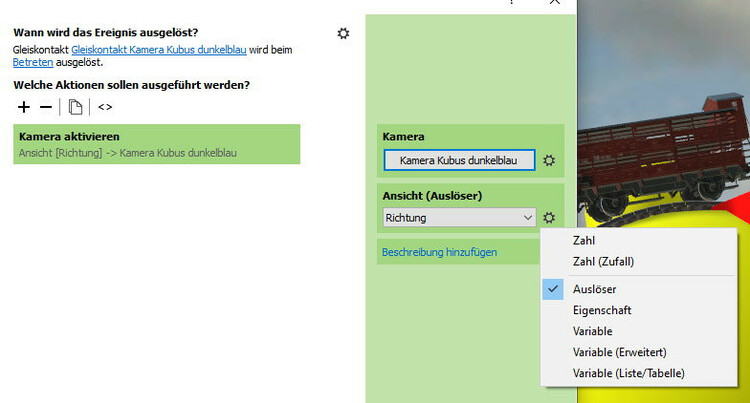Screen dimensions: 750x403
Task: Pick Variable (Liste/Tabelle) menu entry
Action: coord(628,373)
